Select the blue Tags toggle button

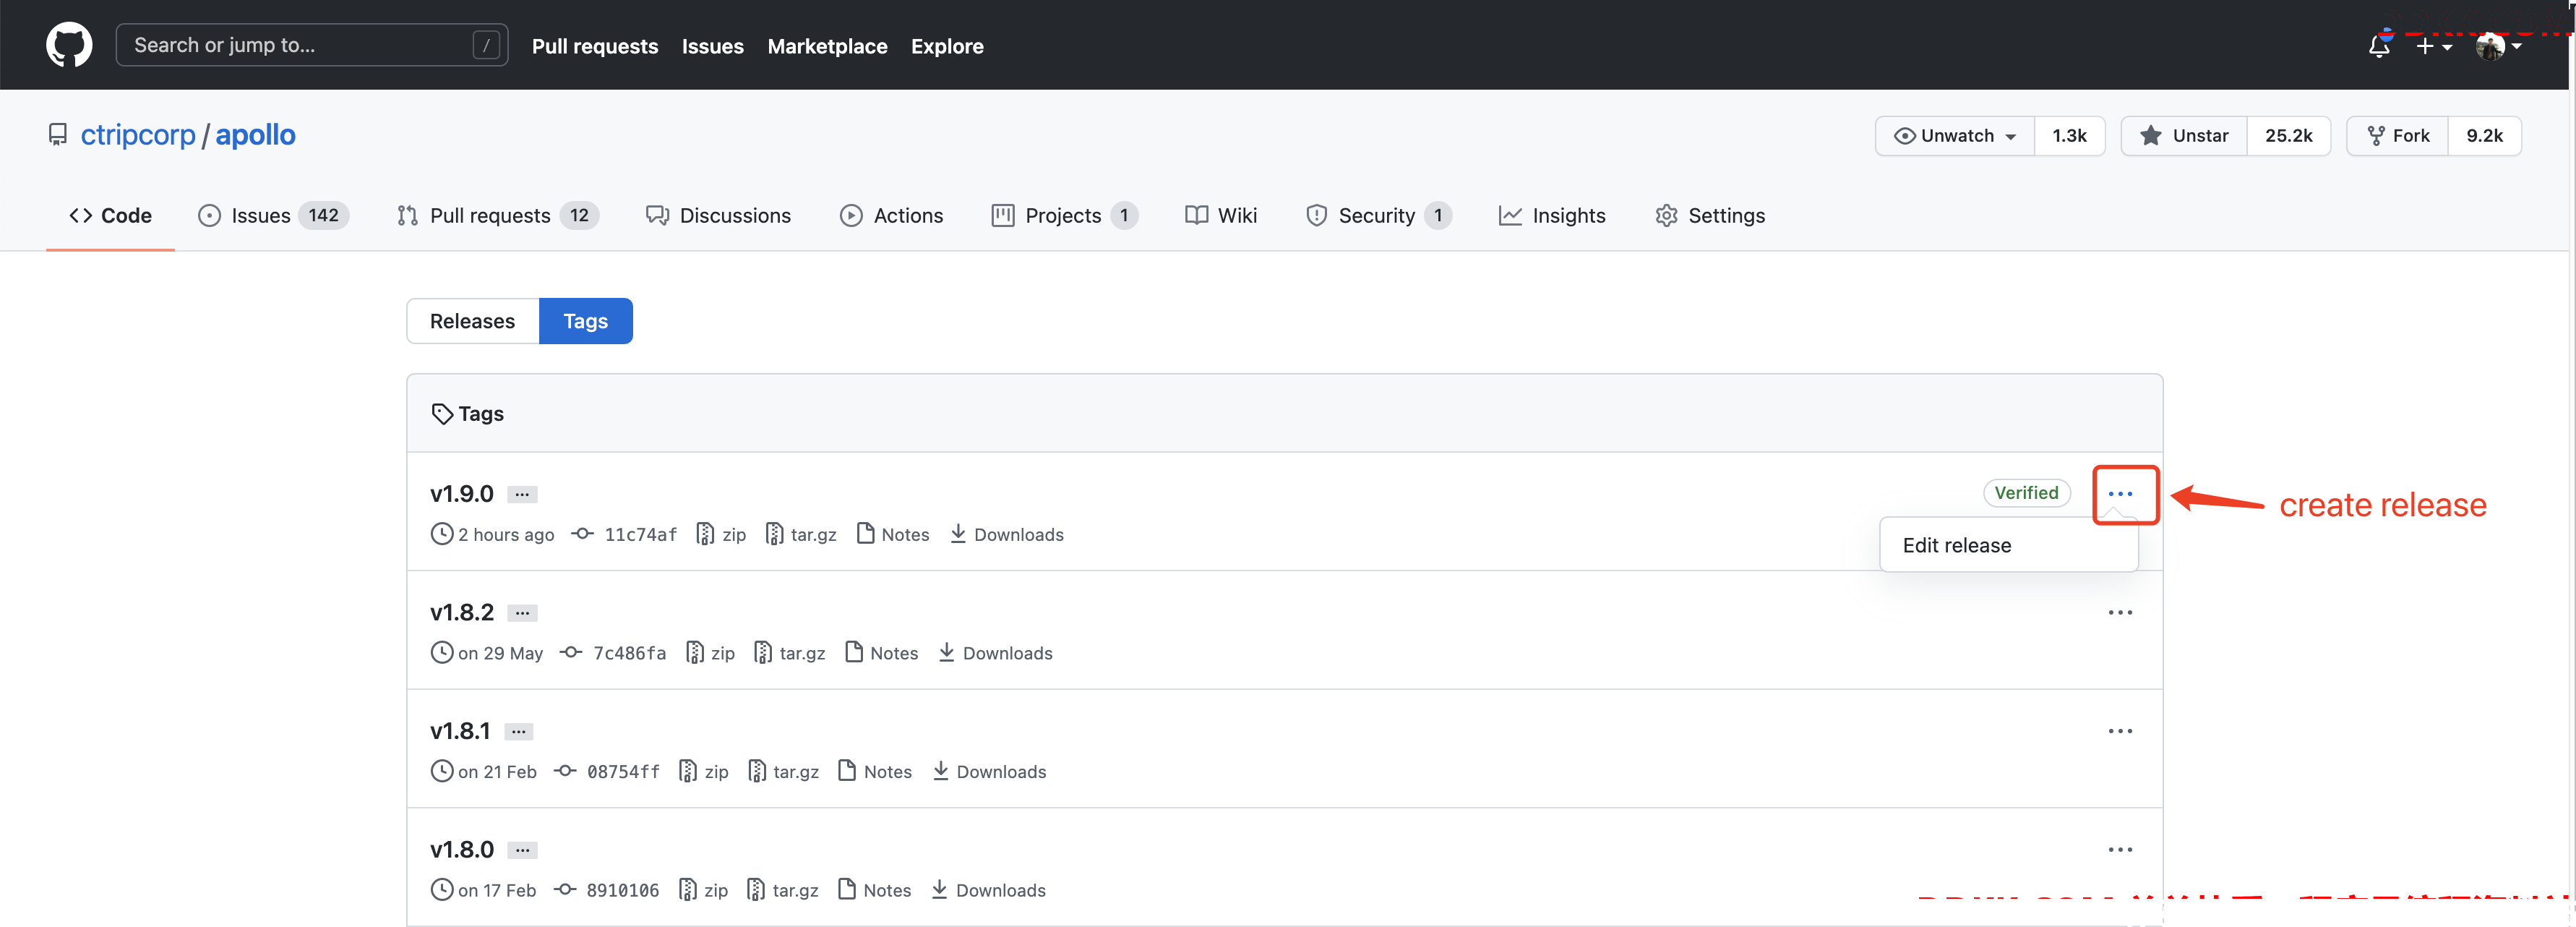tap(585, 321)
